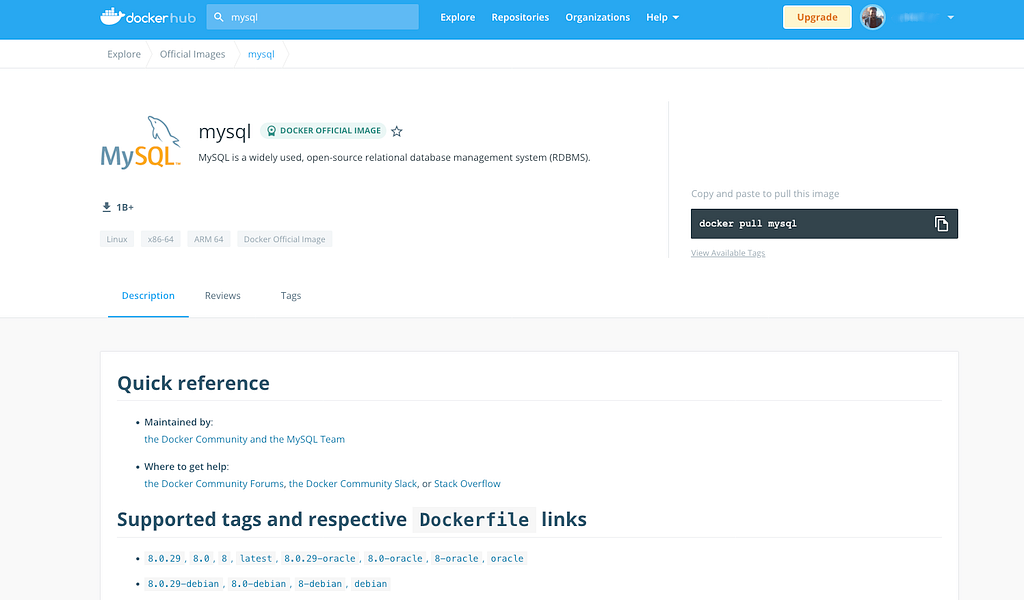The width and height of the screenshot is (1024, 600).
Task: Click the Docker Official Image tag chip
Action: (285, 239)
